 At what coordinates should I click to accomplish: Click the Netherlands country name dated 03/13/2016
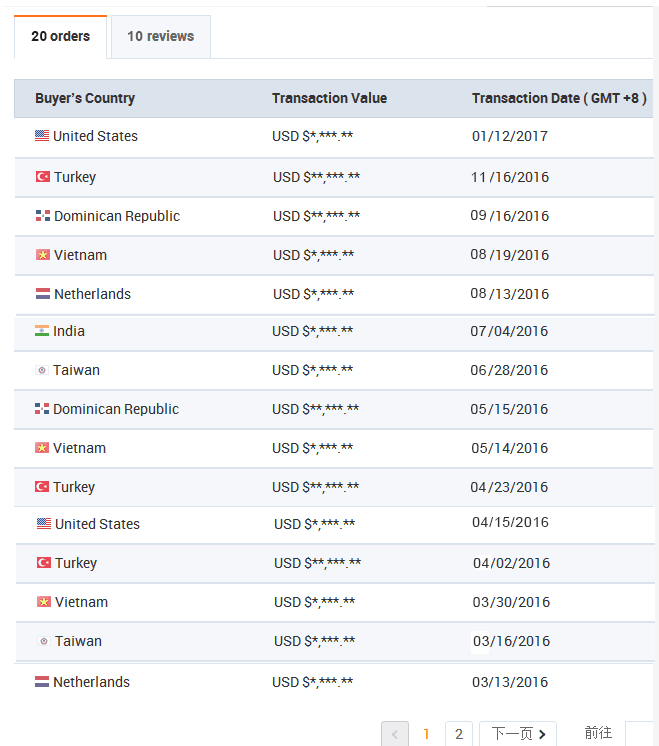91,682
